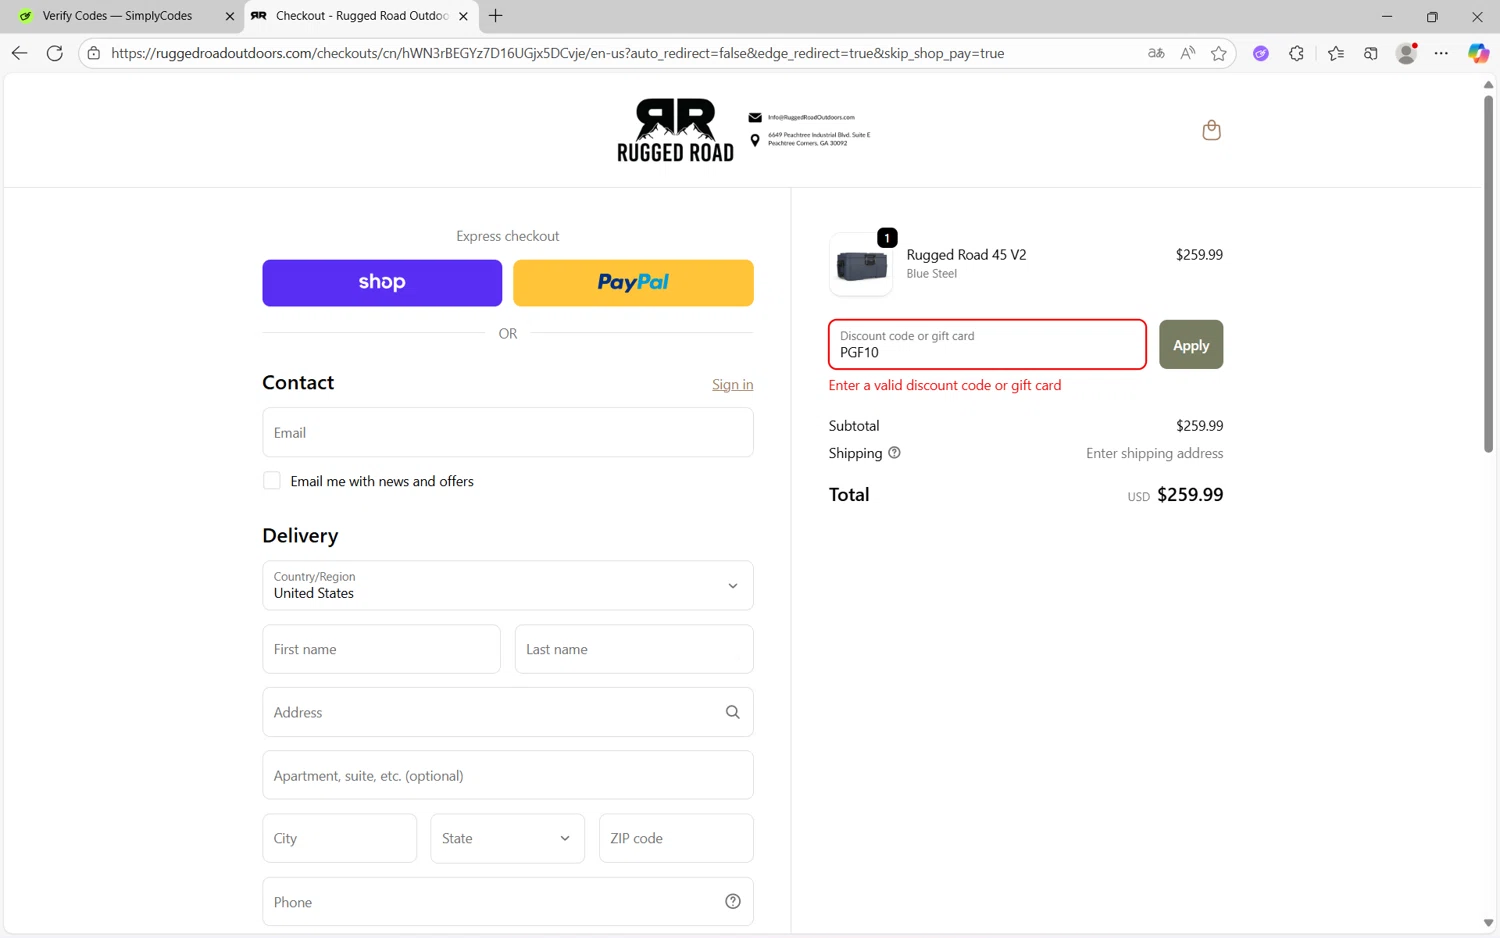This screenshot has height=938, width=1500.
Task: Focus the Phone field
Action: (508, 901)
